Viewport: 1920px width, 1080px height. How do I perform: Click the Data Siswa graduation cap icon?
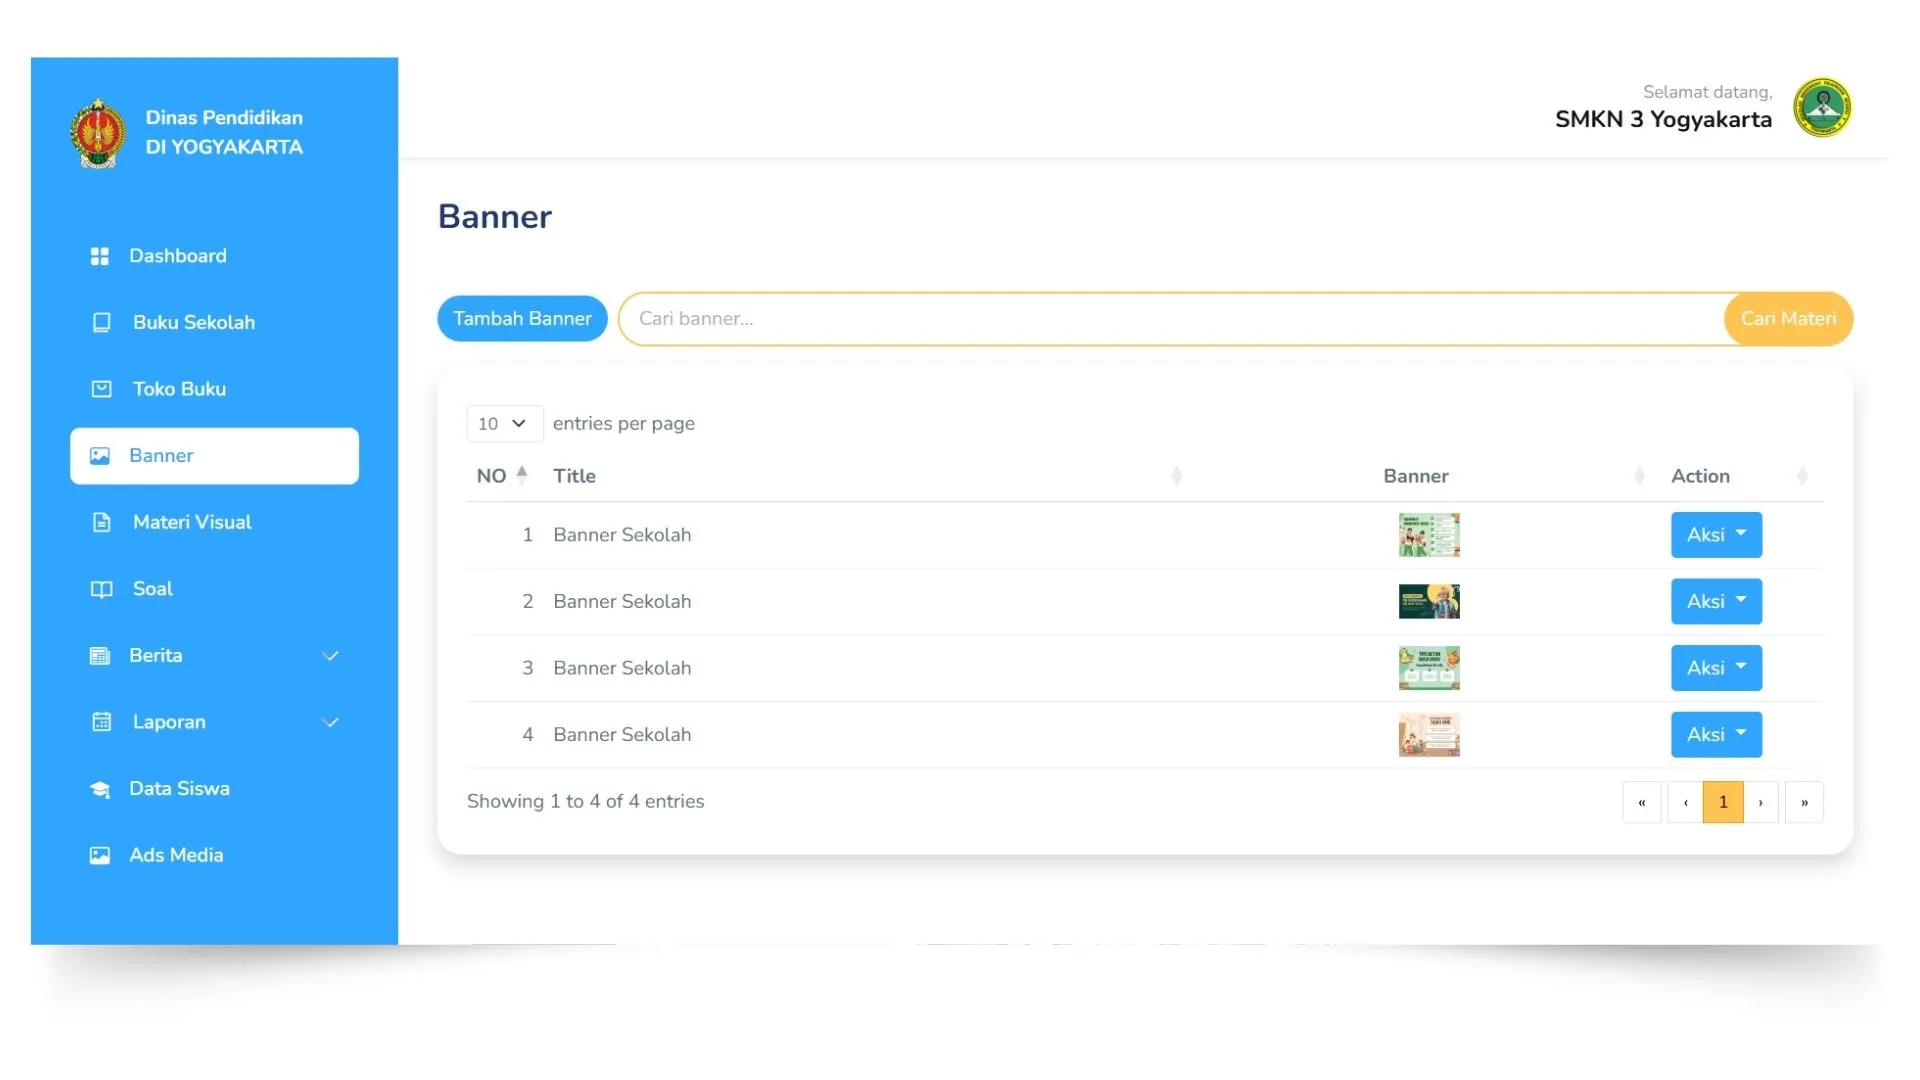[x=99, y=789]
